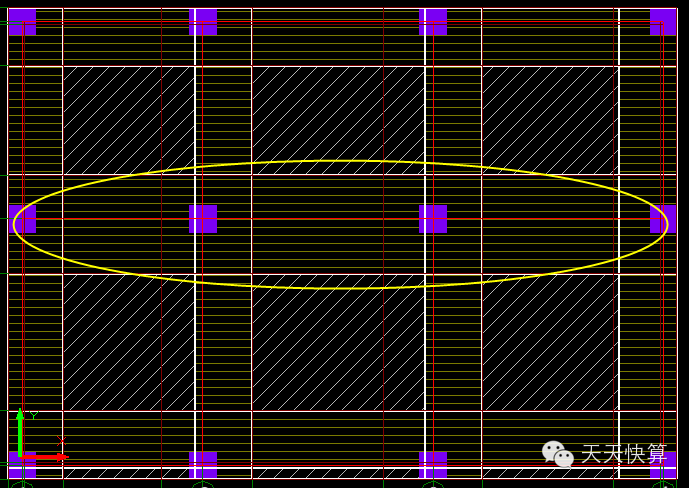Select third purple column in top row
The image size is (689, 488).
pos(433,22)
